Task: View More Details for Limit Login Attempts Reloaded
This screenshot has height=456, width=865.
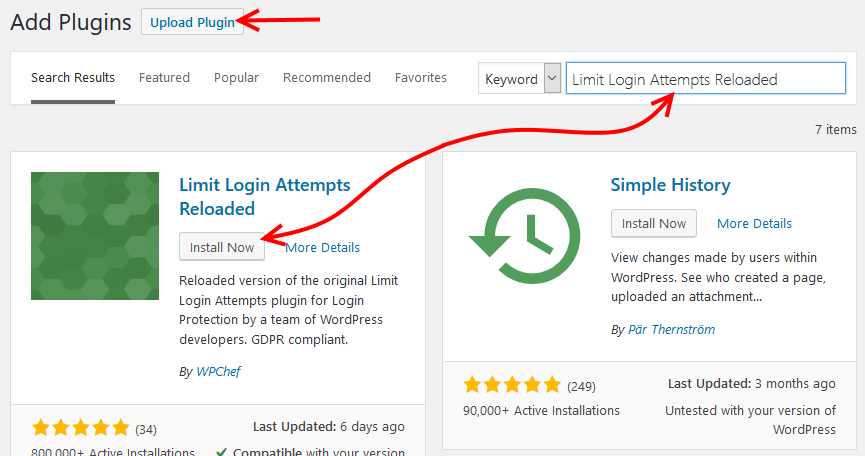Action: click(x=323, y=248)
